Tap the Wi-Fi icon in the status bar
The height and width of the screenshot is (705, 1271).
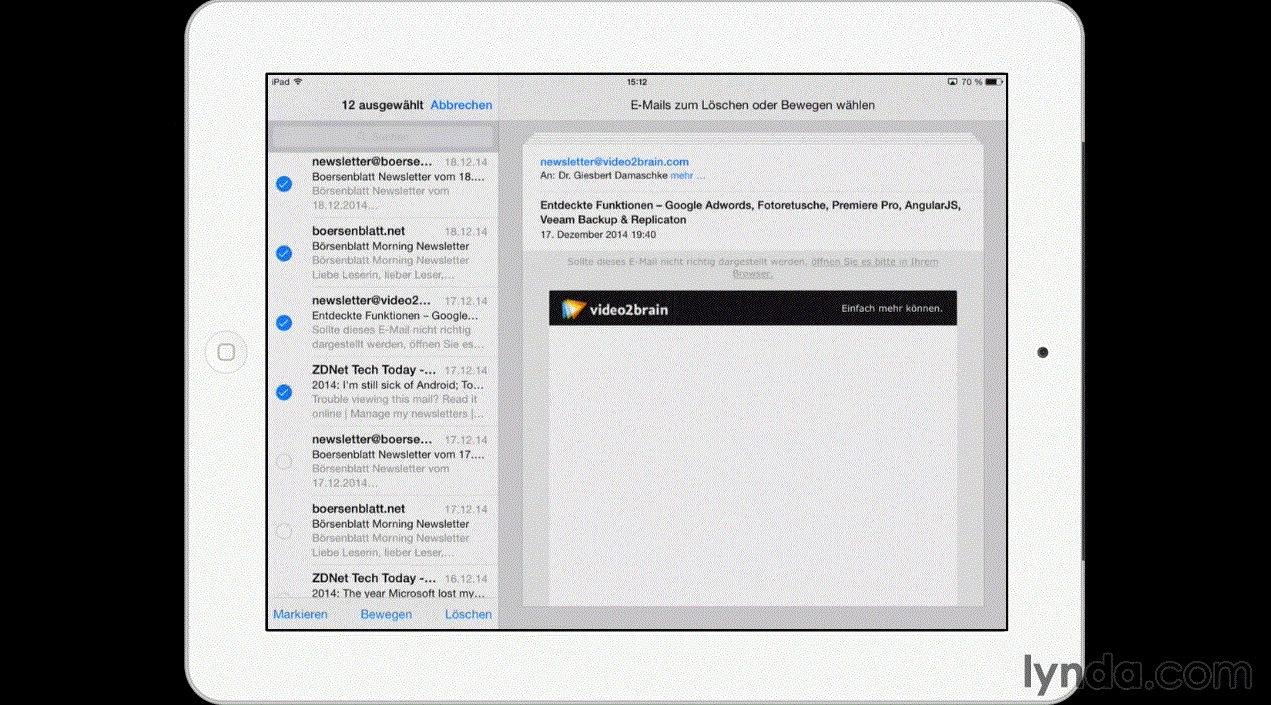[298, 82]
